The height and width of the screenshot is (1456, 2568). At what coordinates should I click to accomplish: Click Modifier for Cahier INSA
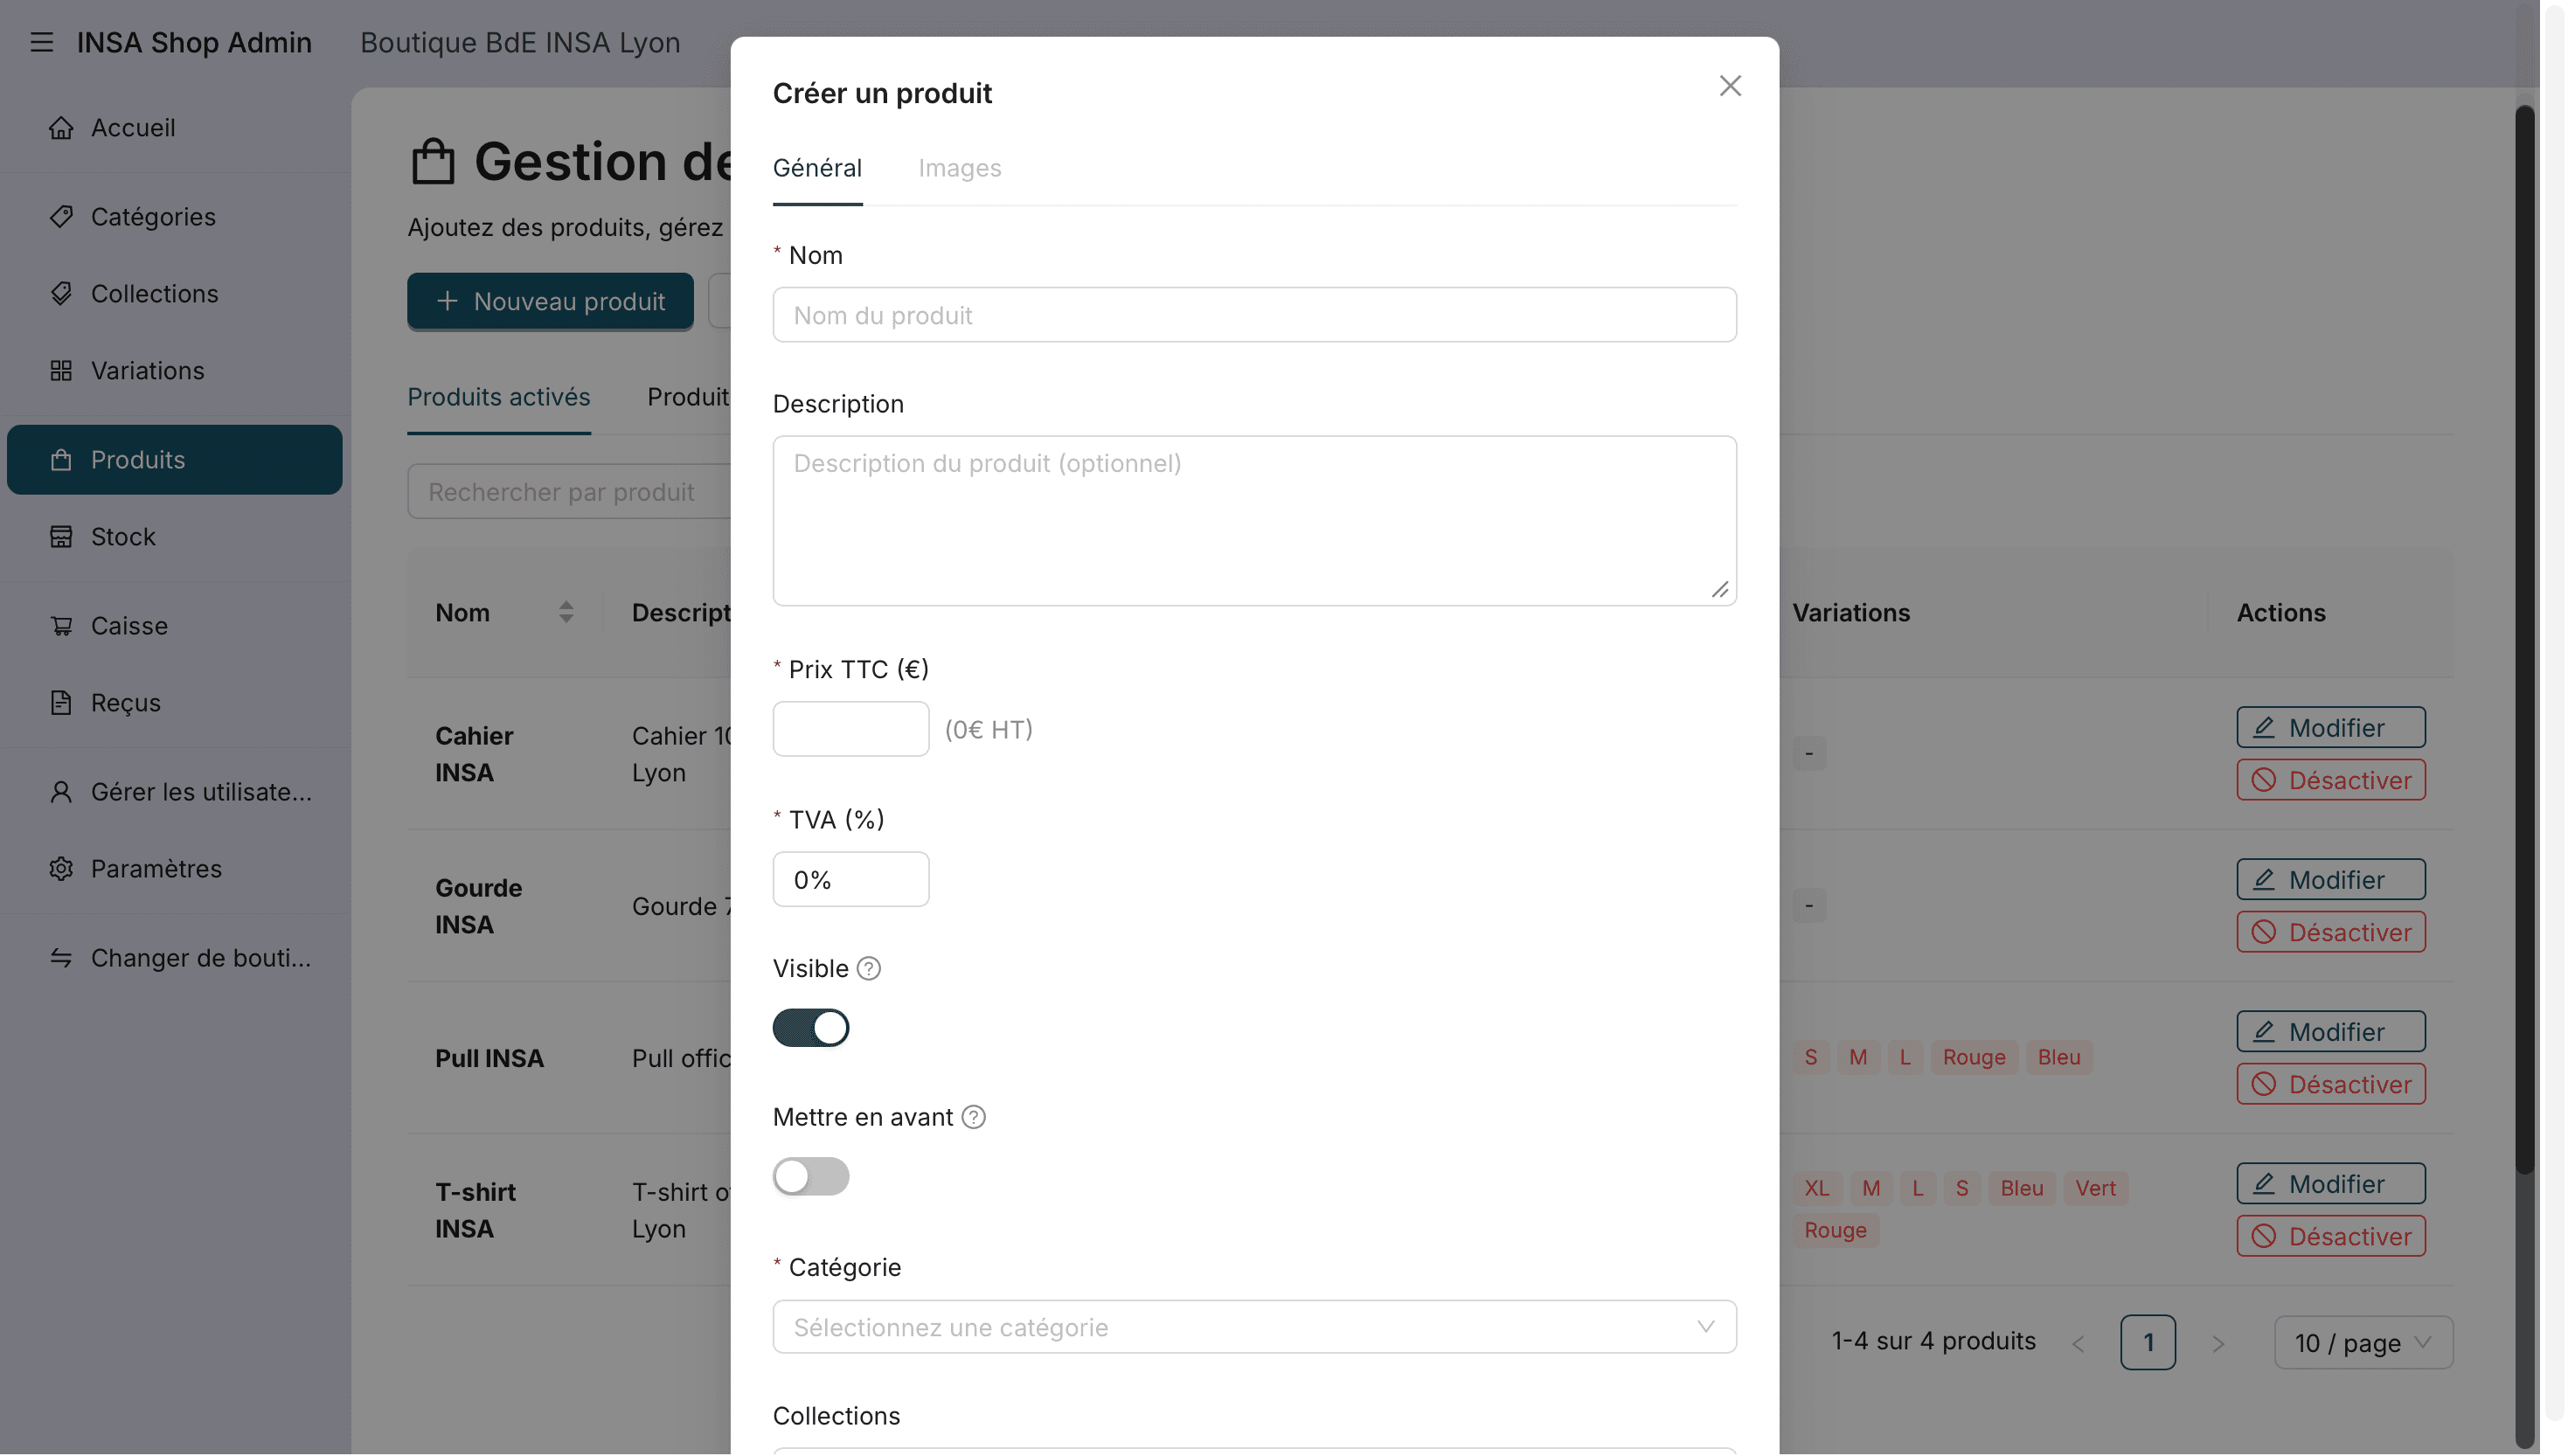pyautogui.click(x=2332, y=728)
